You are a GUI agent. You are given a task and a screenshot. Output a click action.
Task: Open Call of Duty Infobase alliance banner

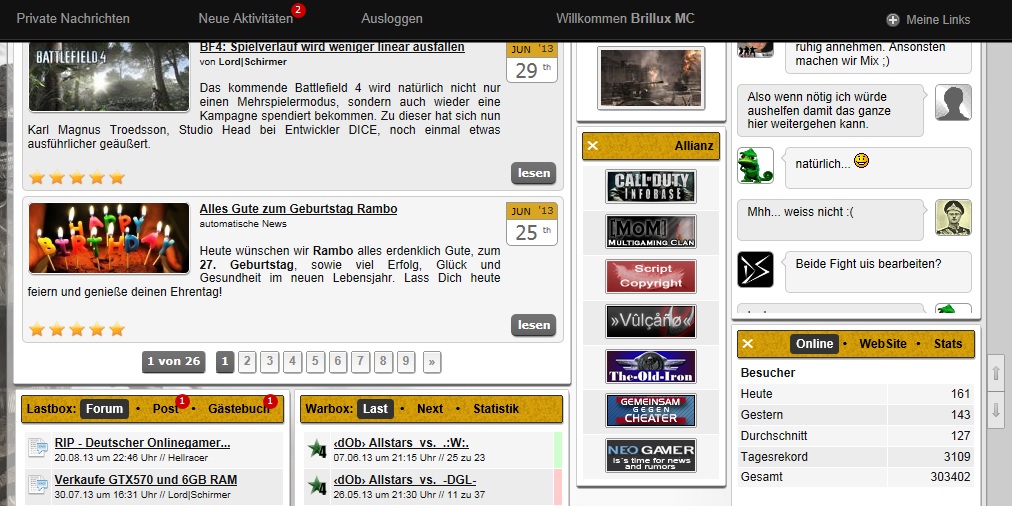[x=651, y=187]
